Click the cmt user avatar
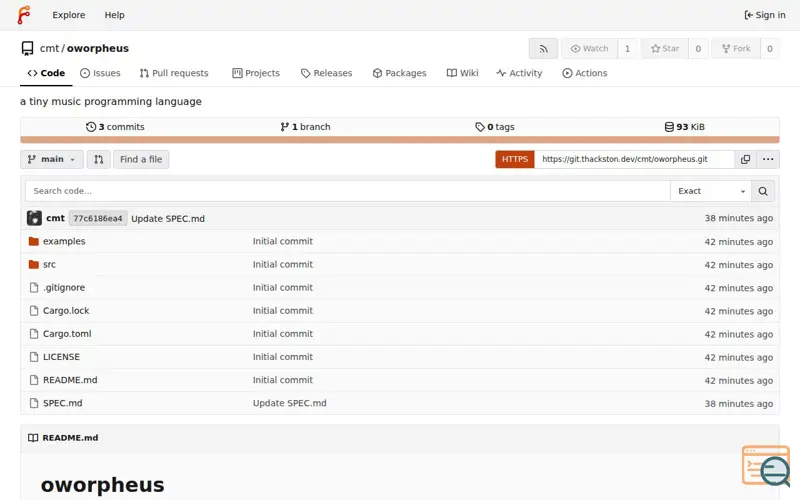Viewport: 800px width, 500px height. [x=34, y=218]
